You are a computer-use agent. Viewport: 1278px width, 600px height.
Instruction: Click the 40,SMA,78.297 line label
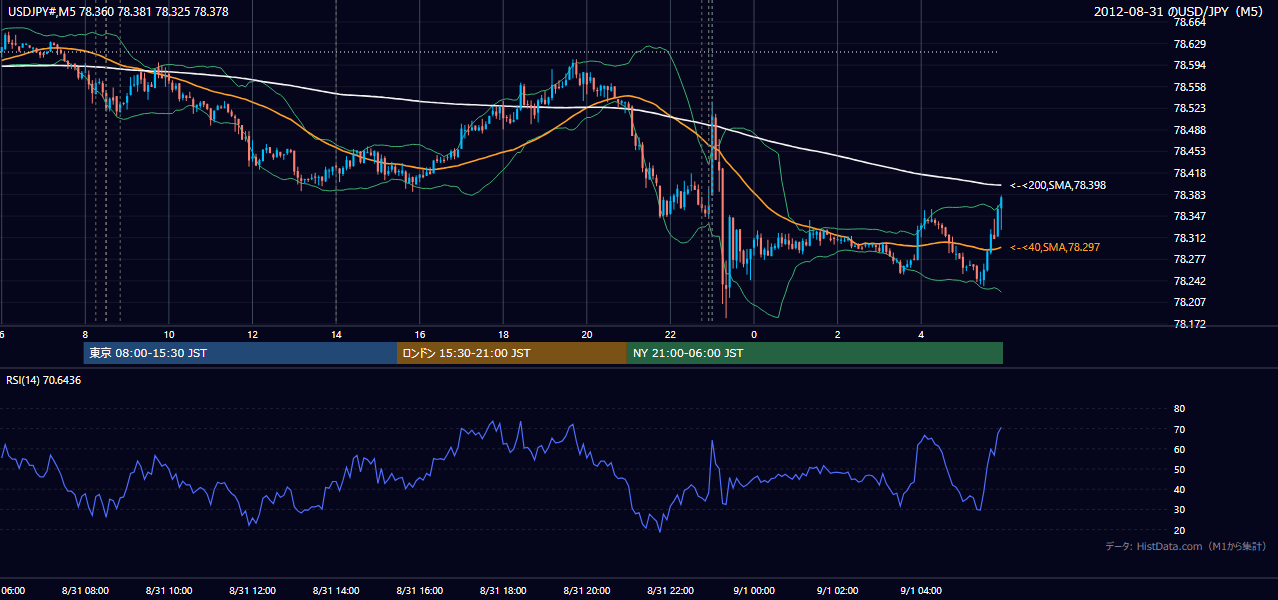pos(1055,247)
